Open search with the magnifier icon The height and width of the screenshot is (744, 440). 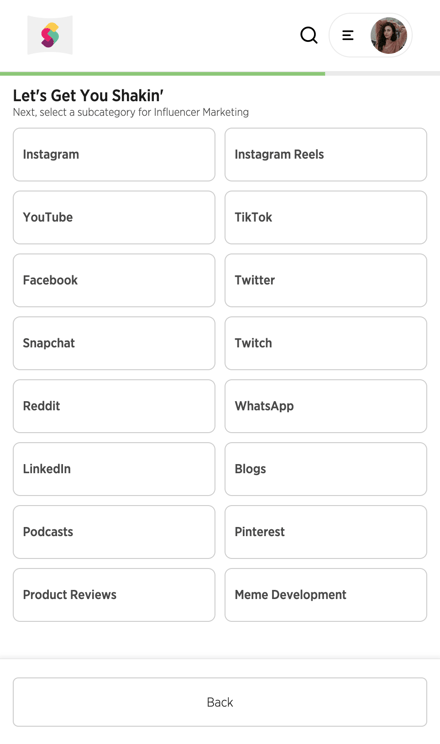(309, 35)
